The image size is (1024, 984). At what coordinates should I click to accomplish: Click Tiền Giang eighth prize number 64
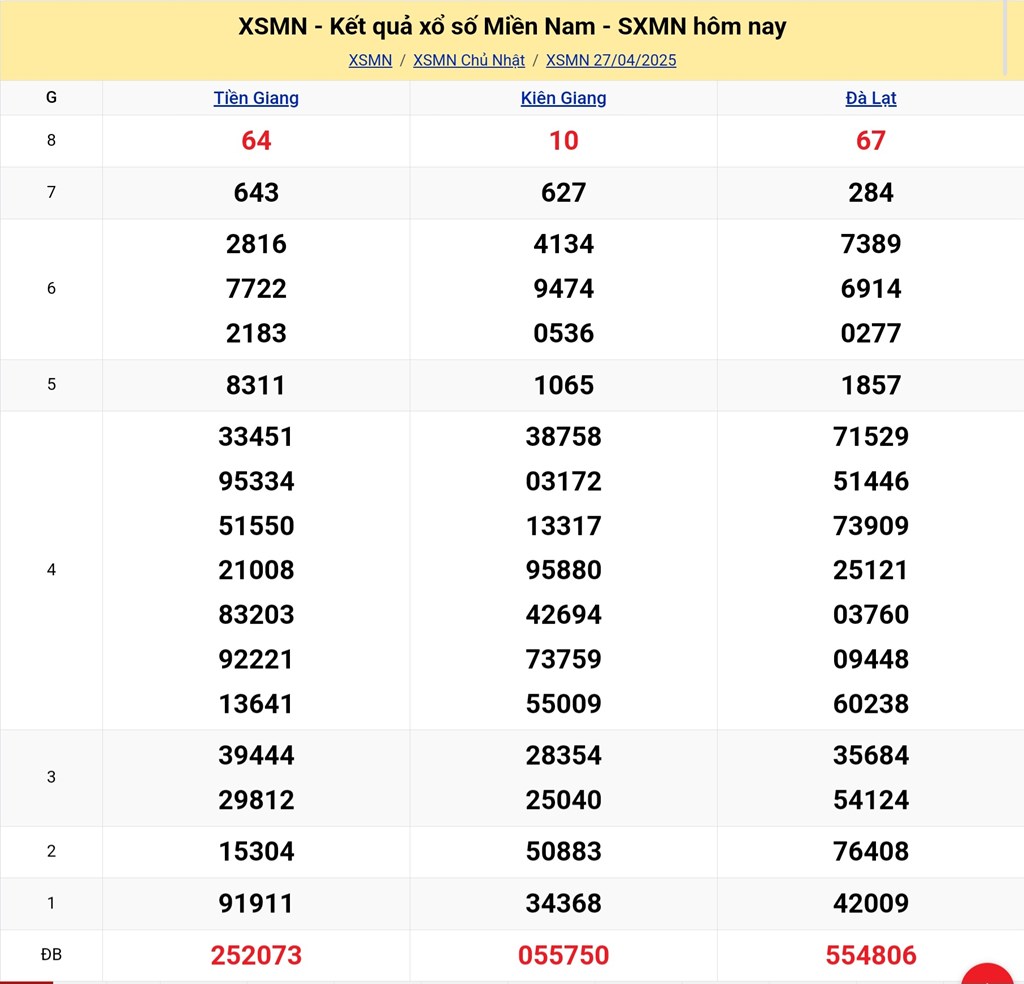point(256,141)
